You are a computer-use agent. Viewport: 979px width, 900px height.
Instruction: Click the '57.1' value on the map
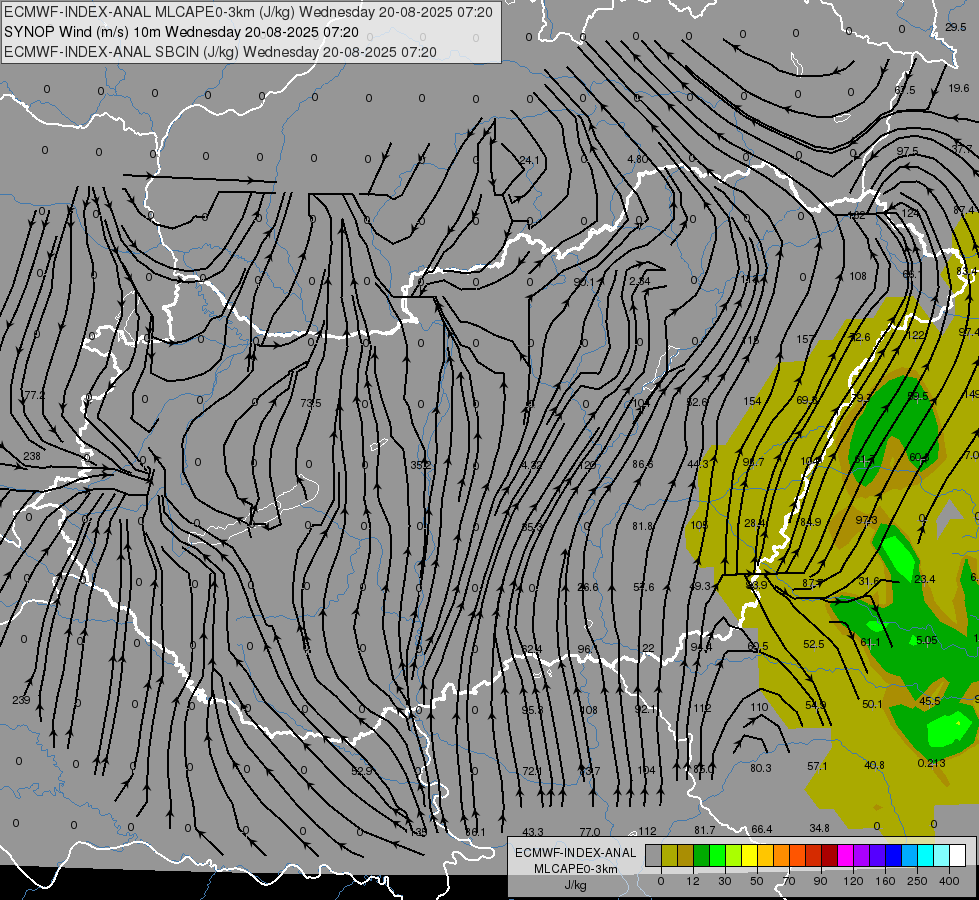(817, 766)
